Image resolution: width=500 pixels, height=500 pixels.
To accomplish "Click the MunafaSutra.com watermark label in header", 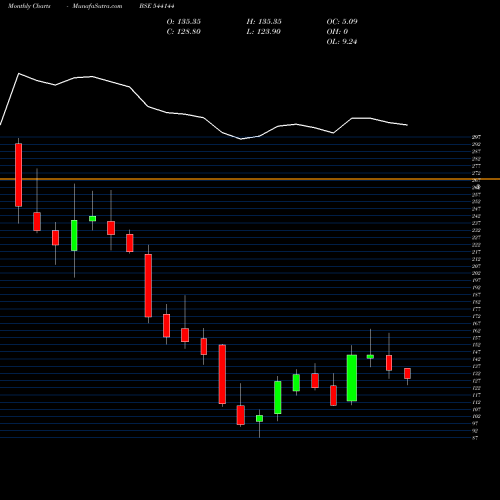I will [x=97, y=6].
